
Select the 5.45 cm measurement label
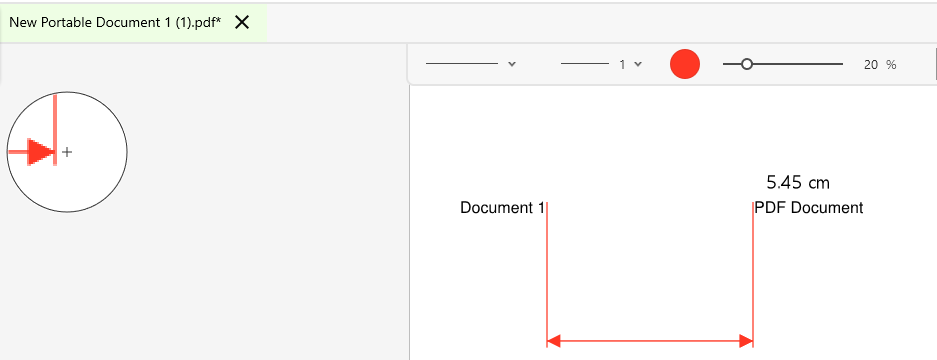798,182
